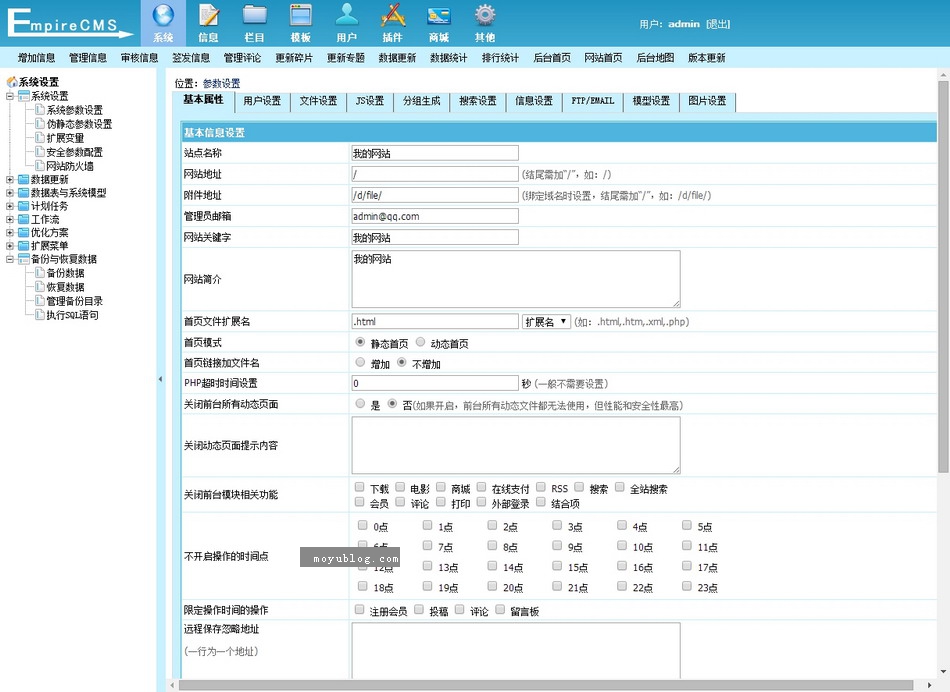
Task: Open 数据统计 in the top menu
Action: tap(449, 58)
